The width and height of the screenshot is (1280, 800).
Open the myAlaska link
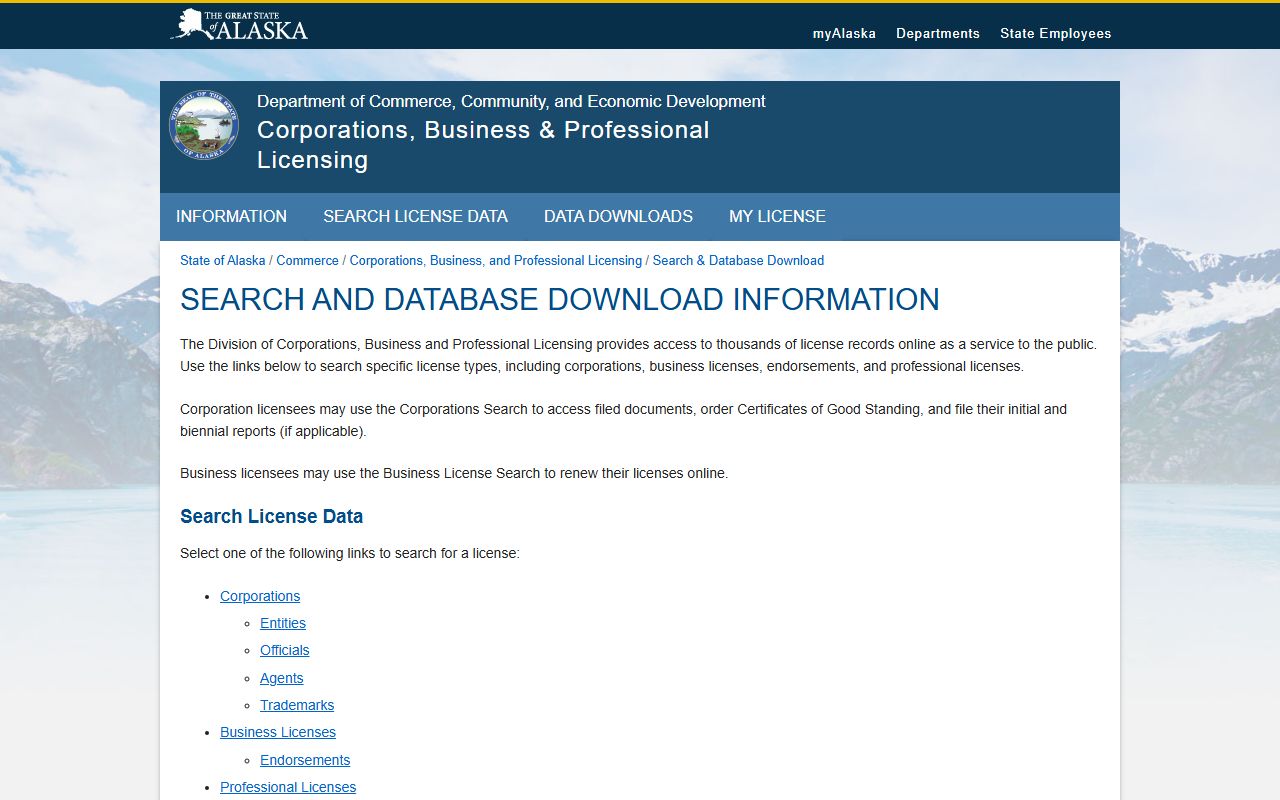coord(844,33)
